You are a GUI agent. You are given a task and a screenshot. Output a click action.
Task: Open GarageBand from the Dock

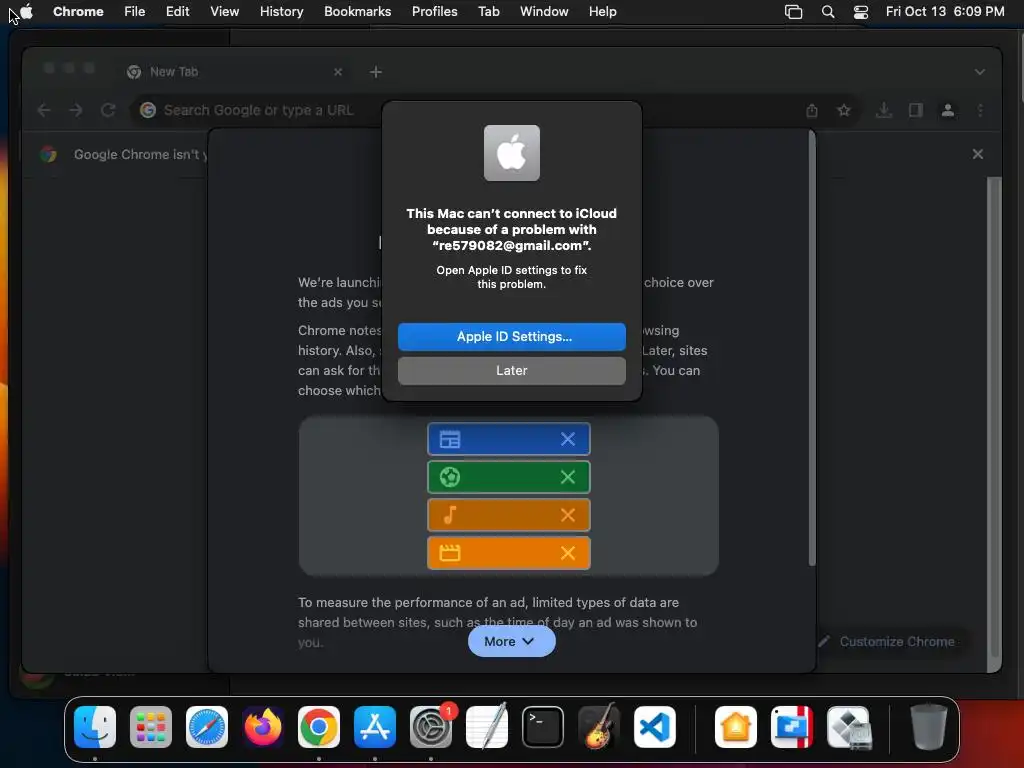coord(599,726)
